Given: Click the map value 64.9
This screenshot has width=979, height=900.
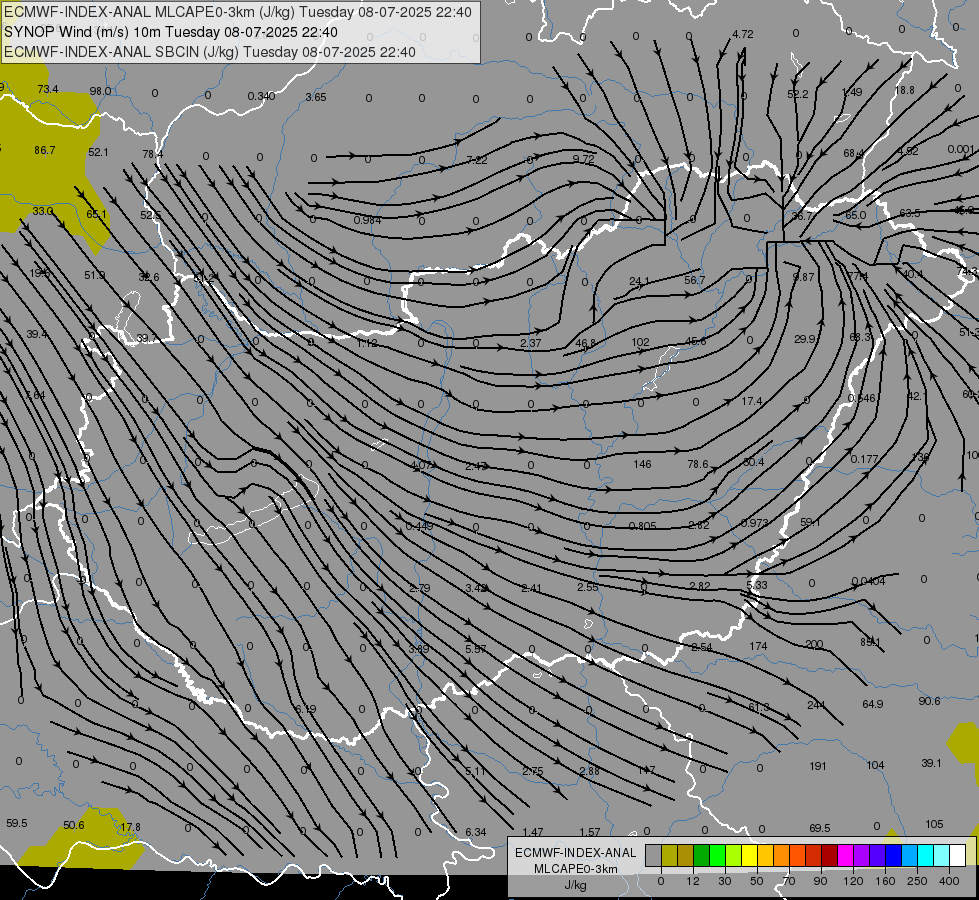Looking at the screenshot, I should click(872, 704).
